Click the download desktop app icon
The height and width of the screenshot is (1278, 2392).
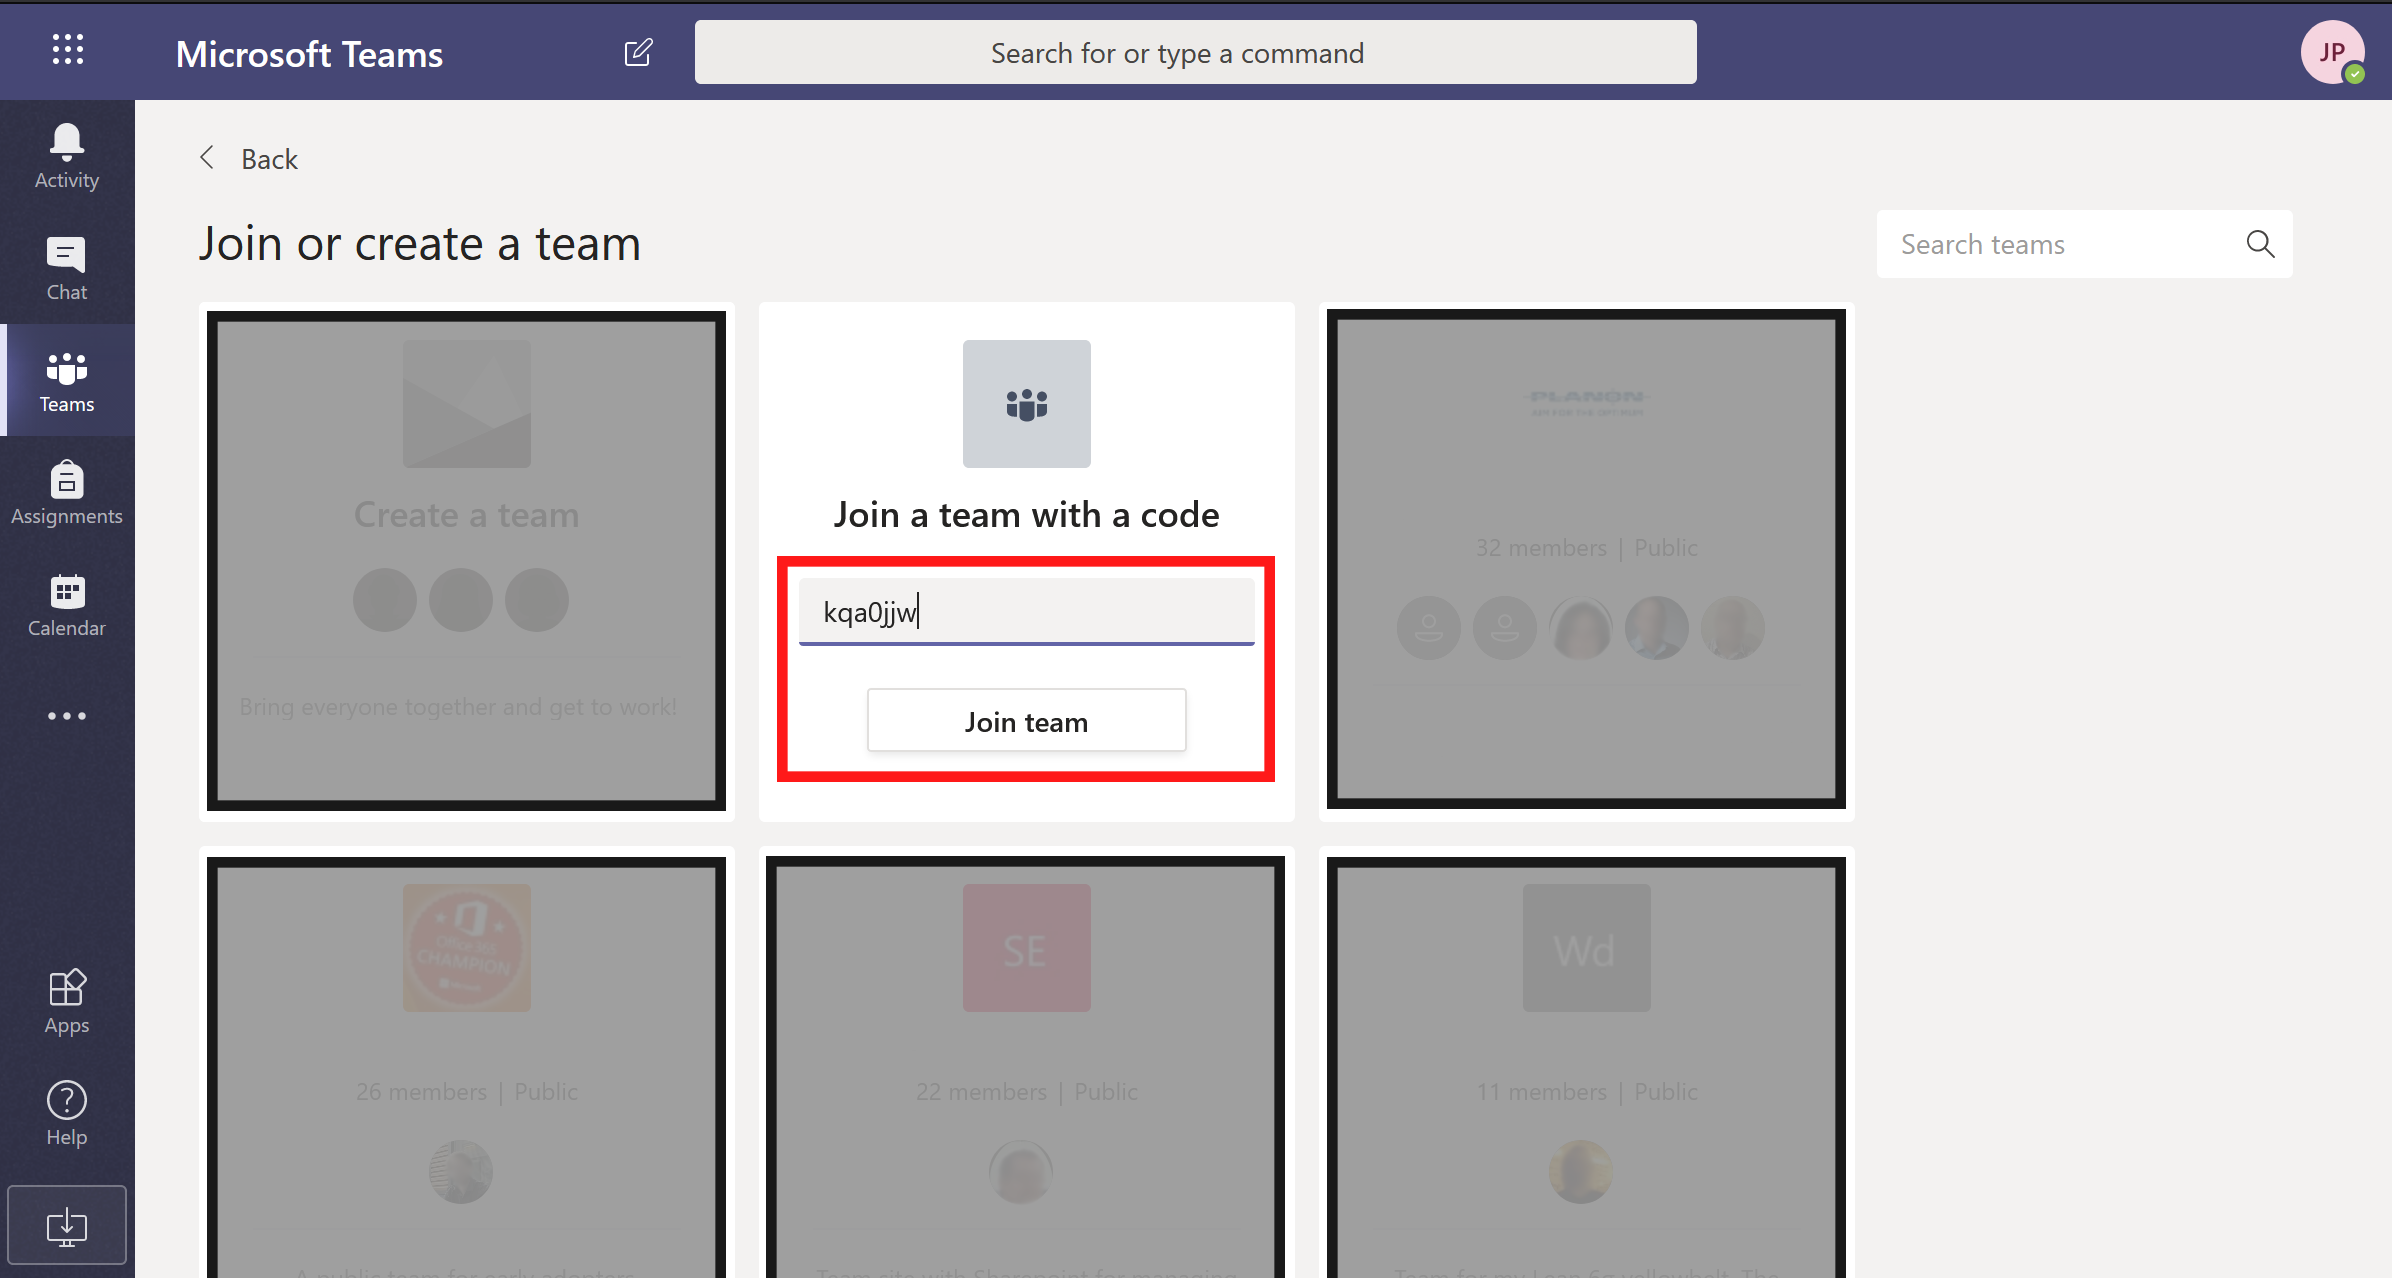pos(67,1226)
